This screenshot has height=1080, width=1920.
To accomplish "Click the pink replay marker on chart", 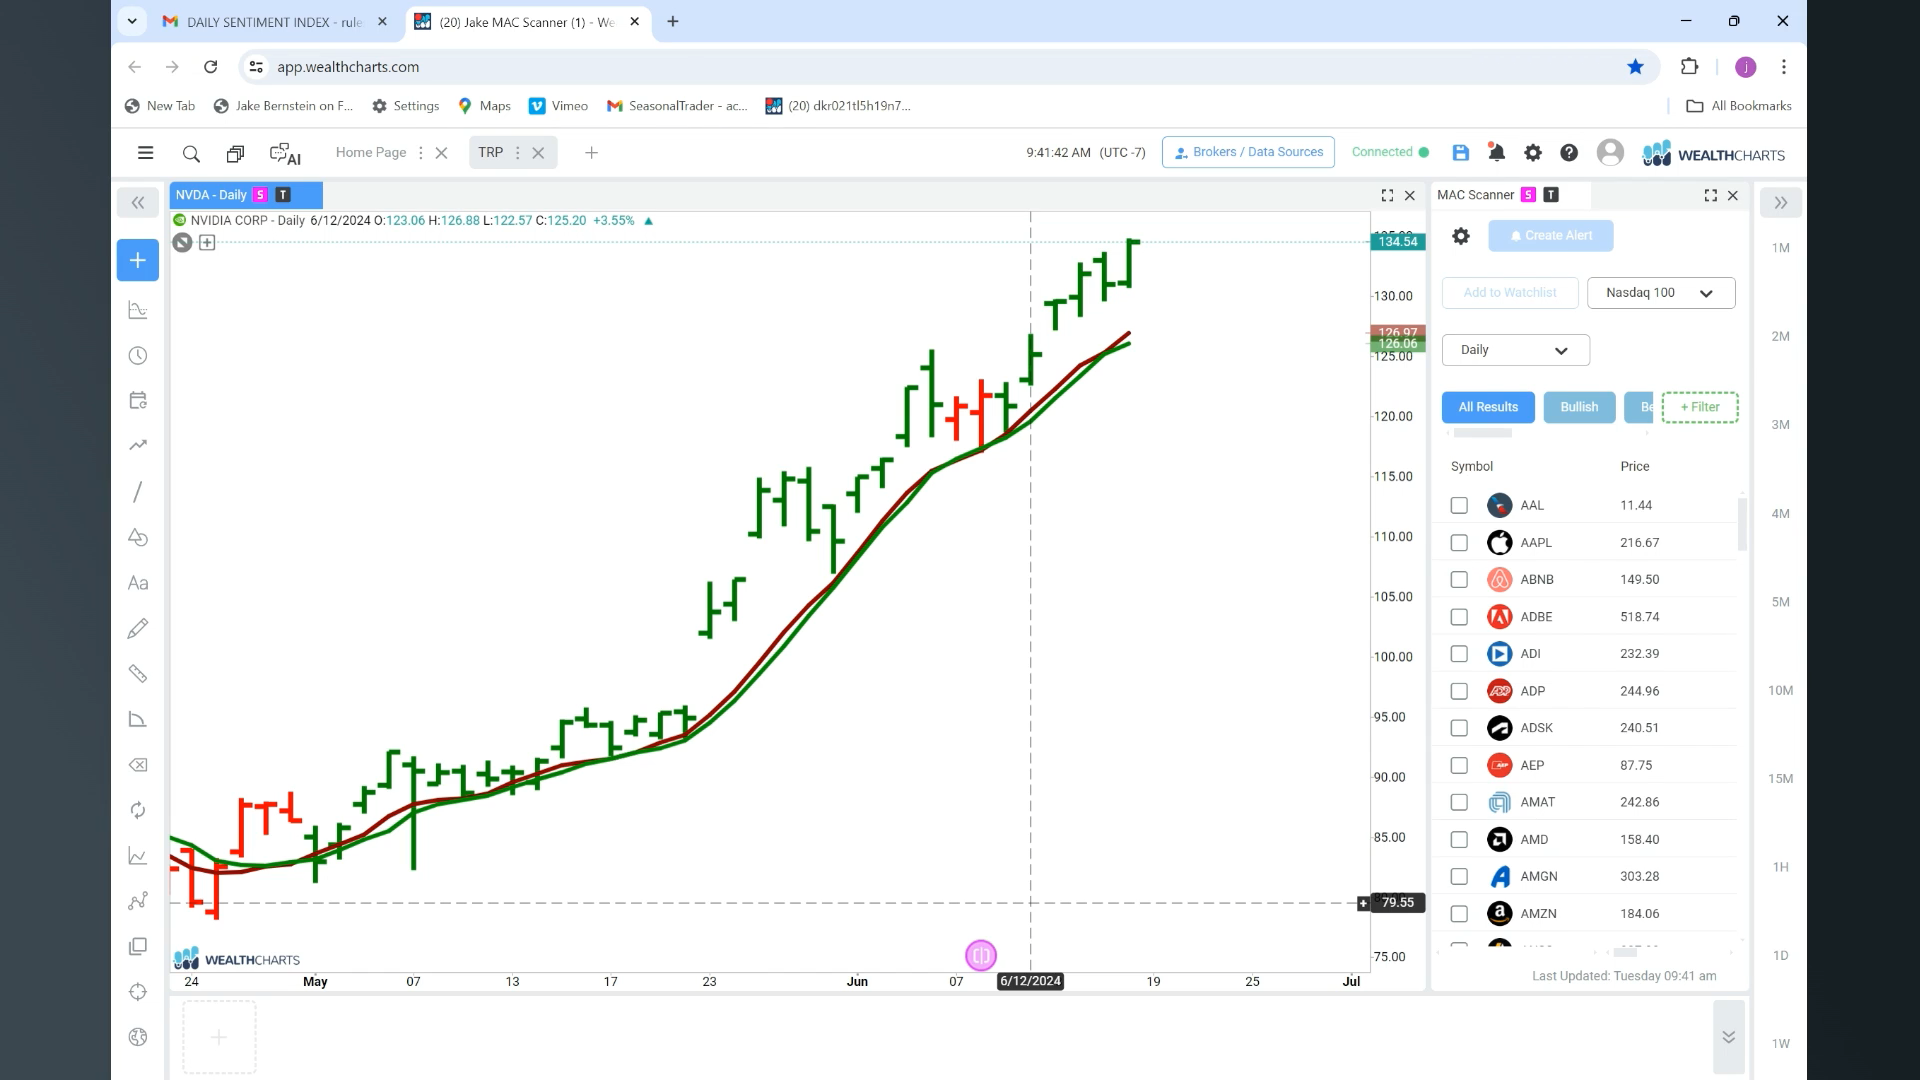I will coord(981,956).
